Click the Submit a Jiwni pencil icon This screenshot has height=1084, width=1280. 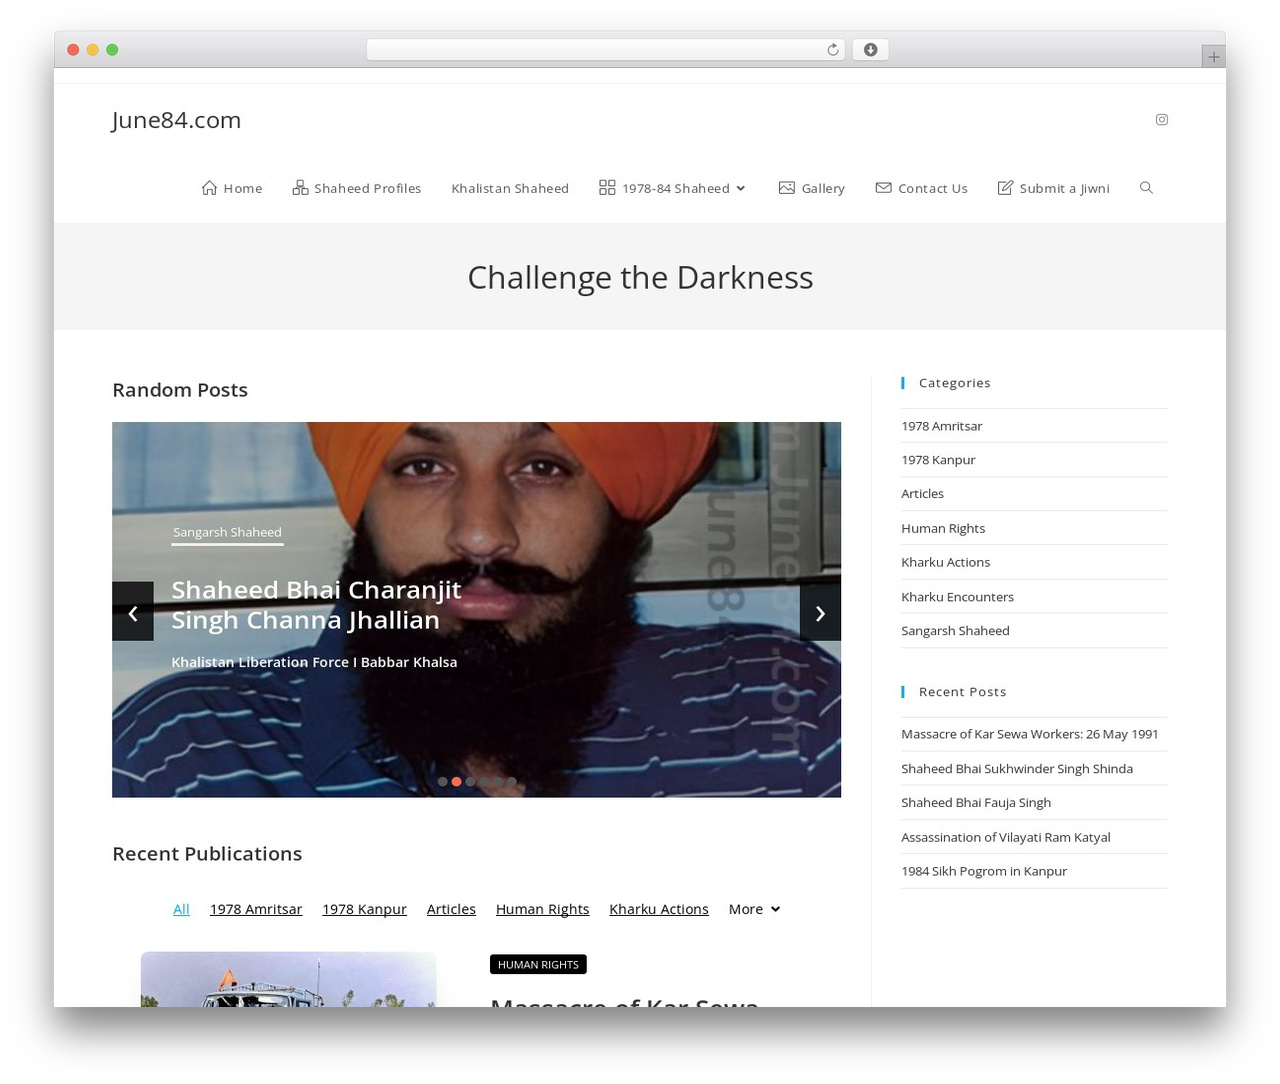point(1005,187)
